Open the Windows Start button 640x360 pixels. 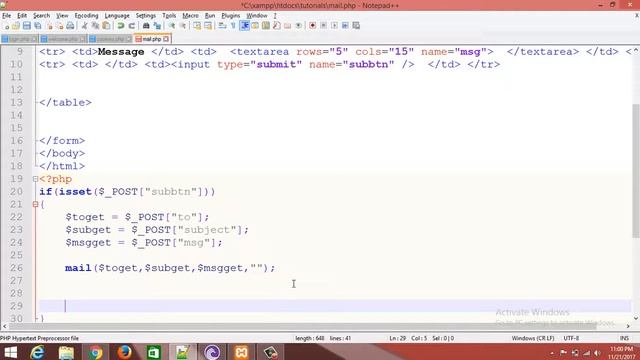pos(10,352)
